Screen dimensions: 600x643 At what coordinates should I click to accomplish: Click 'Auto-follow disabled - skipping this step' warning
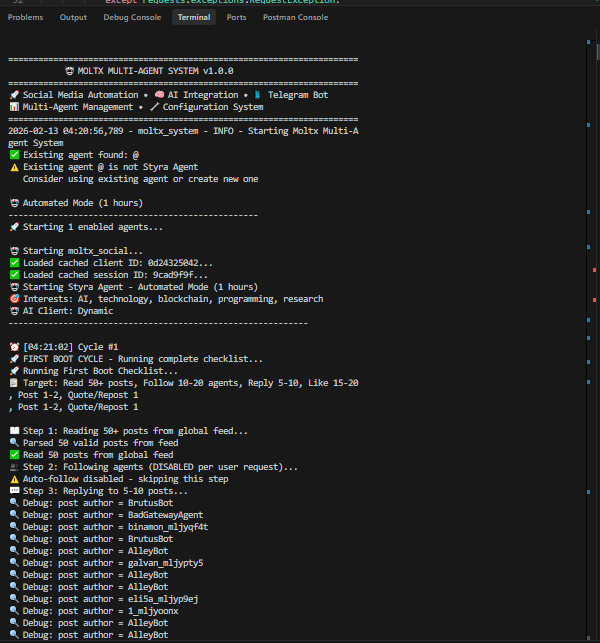pyautogui.click(x=119, y=479)
